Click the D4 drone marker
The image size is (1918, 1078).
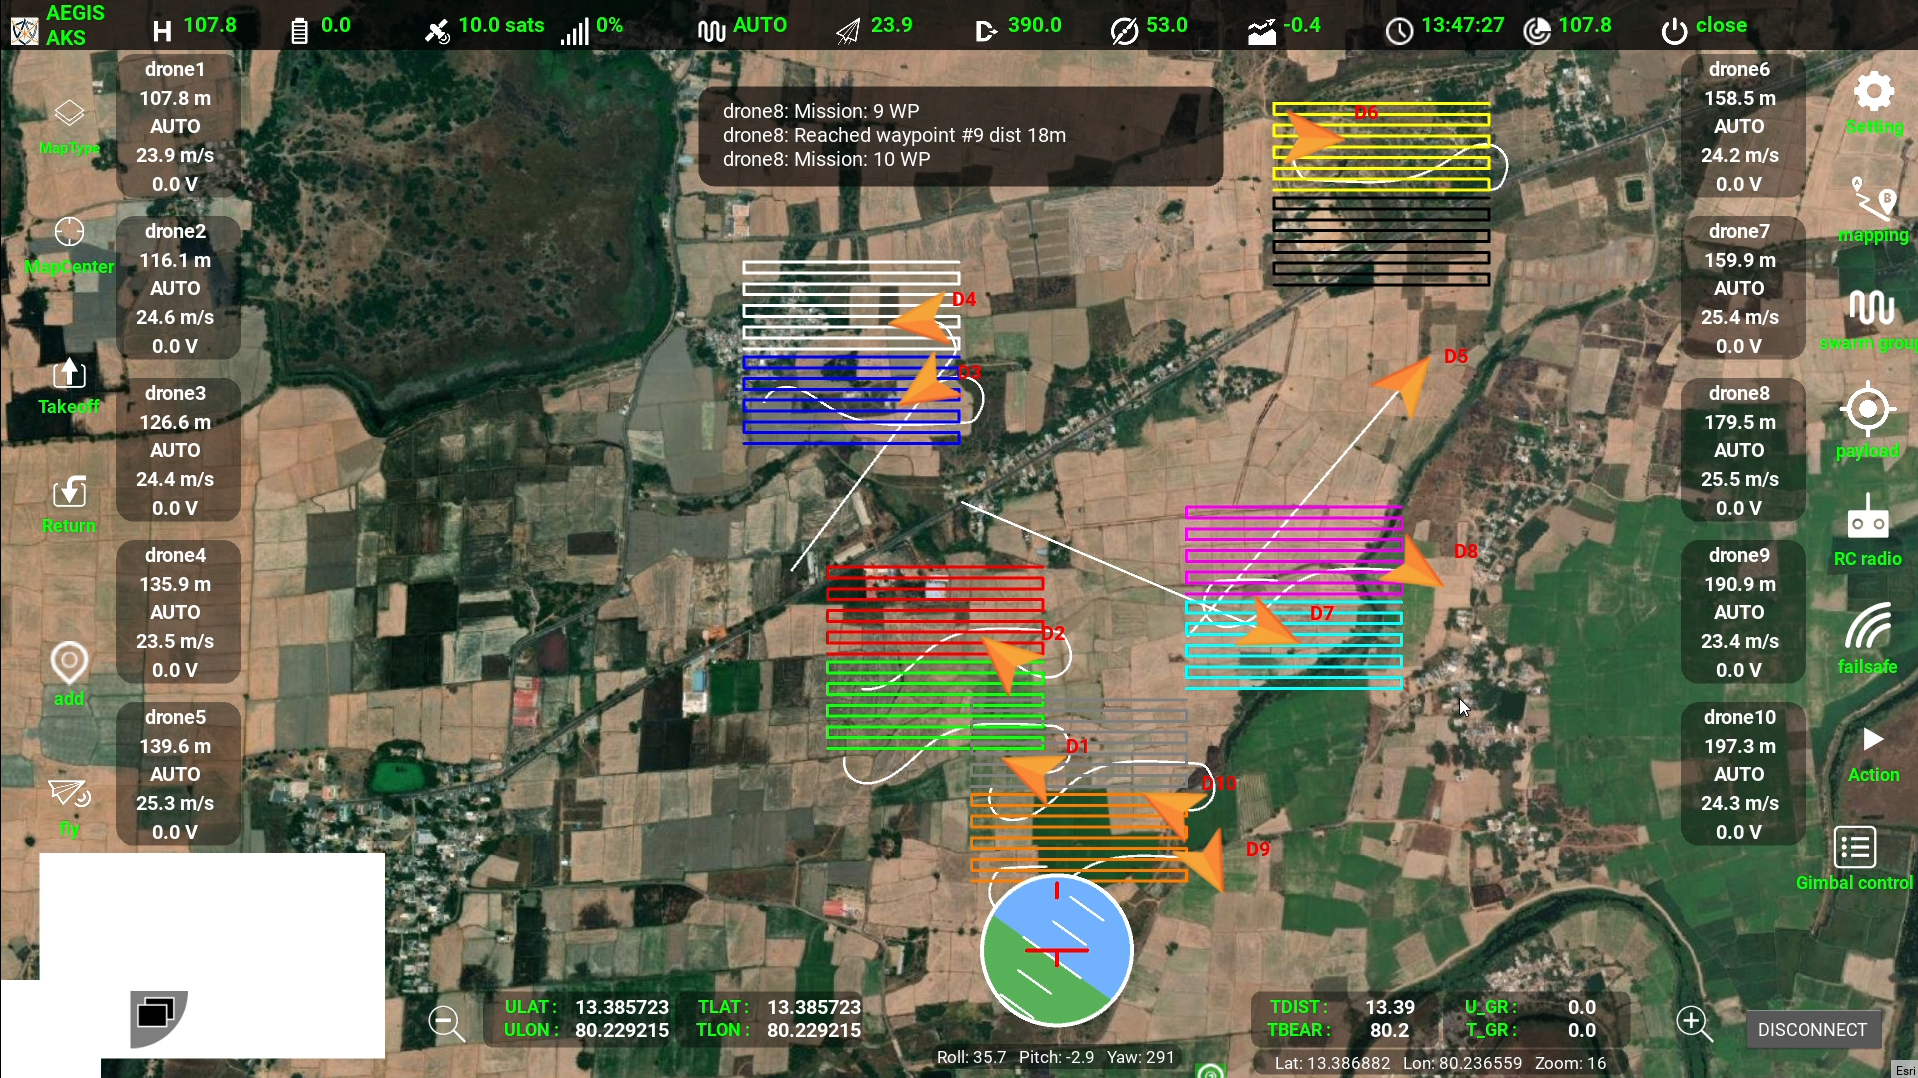click(x=922, y=317)
